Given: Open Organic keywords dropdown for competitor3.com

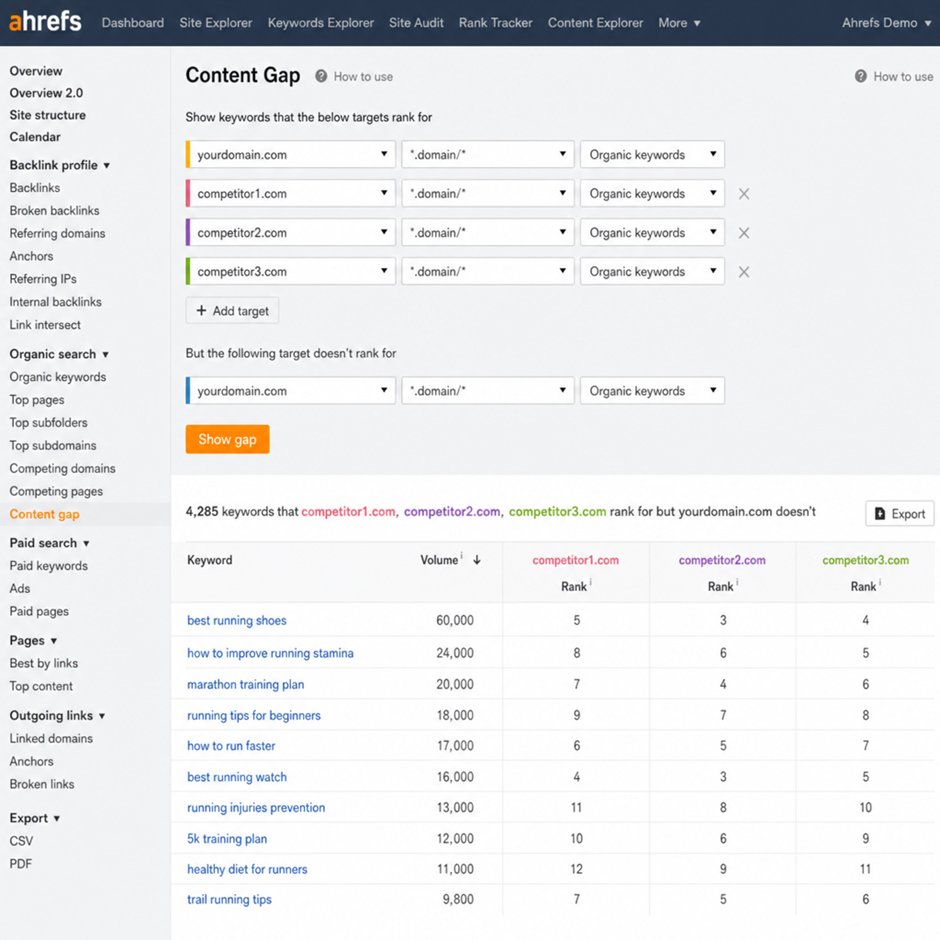Looking at the screenshot, I should click(652, 272).
